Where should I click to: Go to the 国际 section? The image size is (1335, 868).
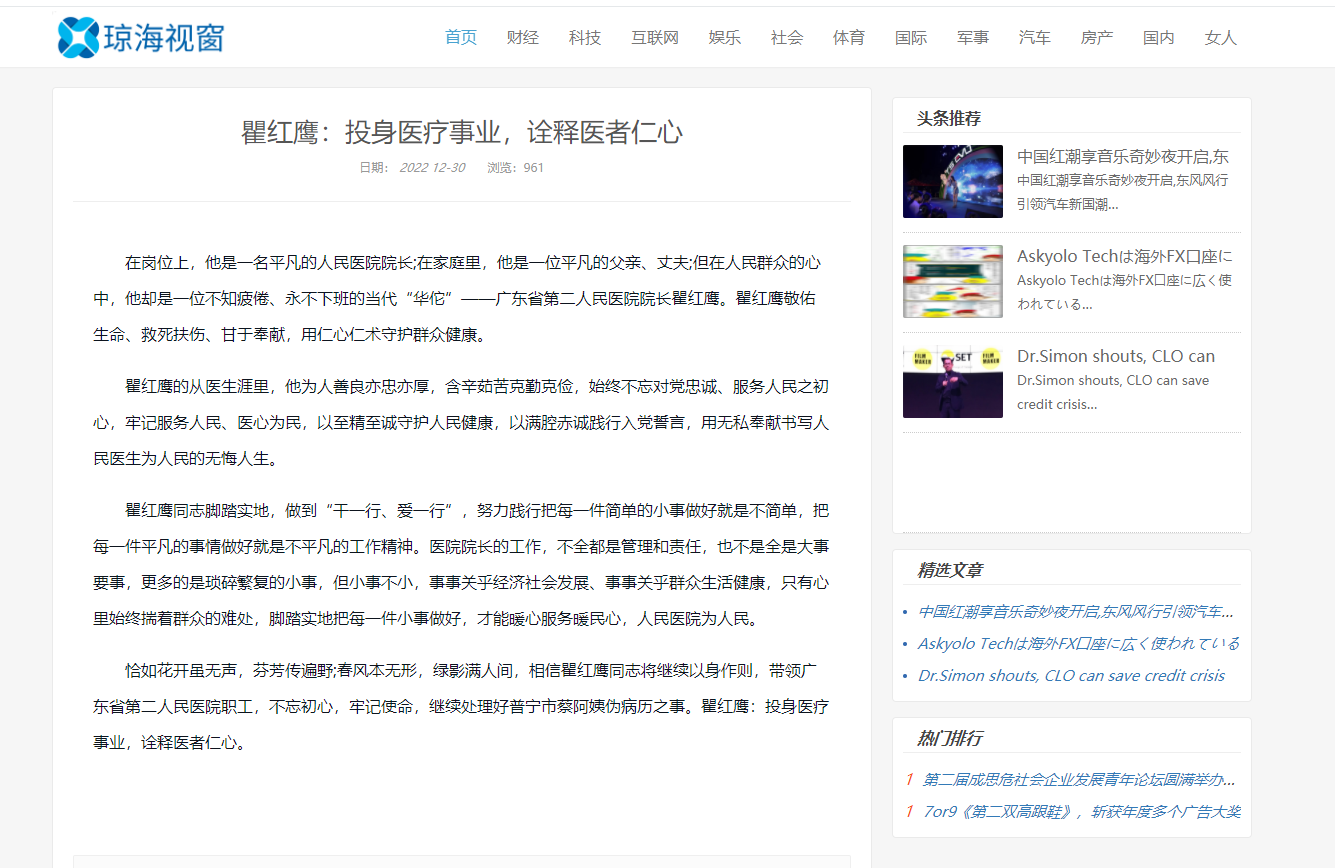[911, 38]
